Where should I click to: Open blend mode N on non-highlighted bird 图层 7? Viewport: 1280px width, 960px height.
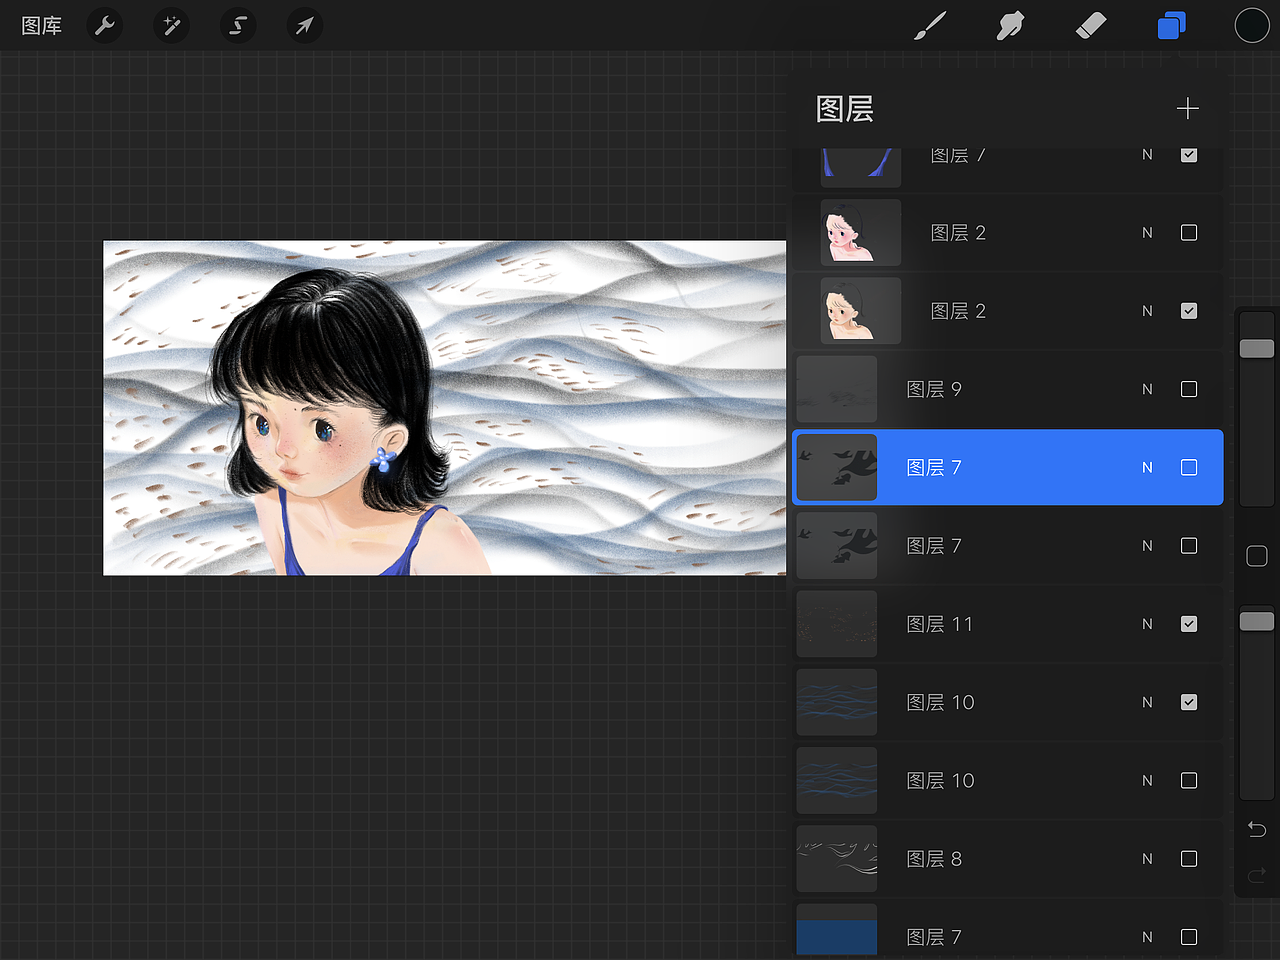point(1147,546)
